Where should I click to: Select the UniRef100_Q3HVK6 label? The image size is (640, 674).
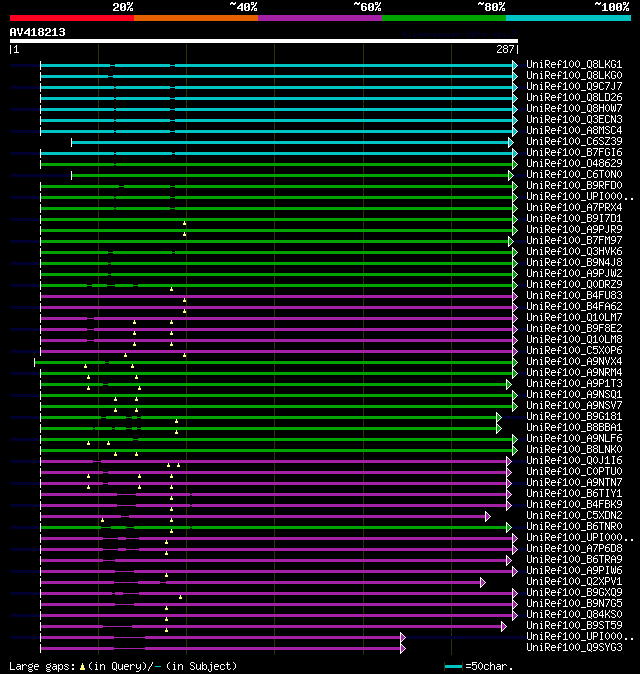coord(574,251)
